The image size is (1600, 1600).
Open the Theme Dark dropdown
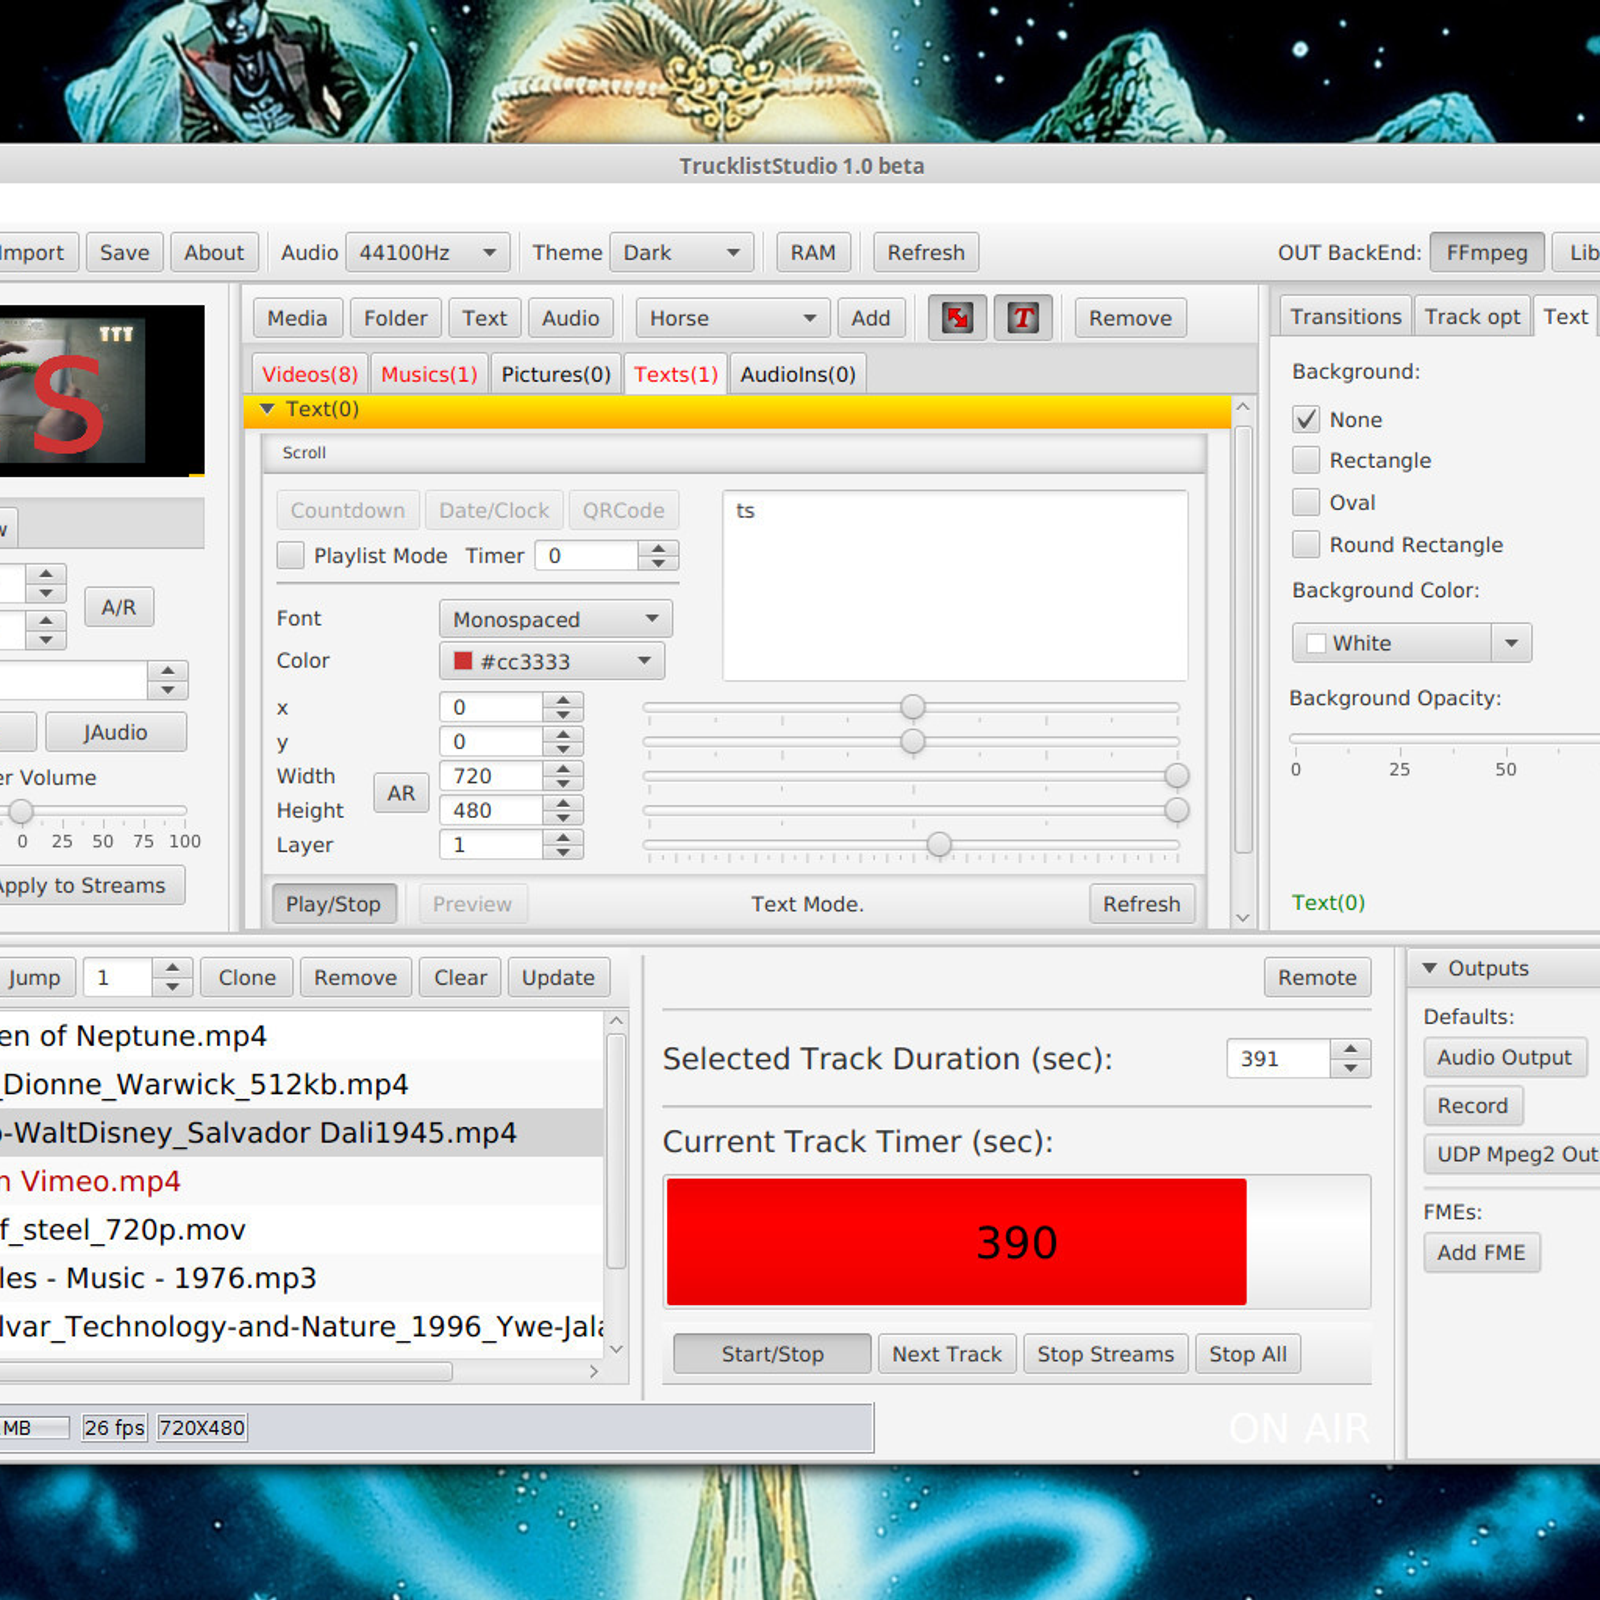682,253
